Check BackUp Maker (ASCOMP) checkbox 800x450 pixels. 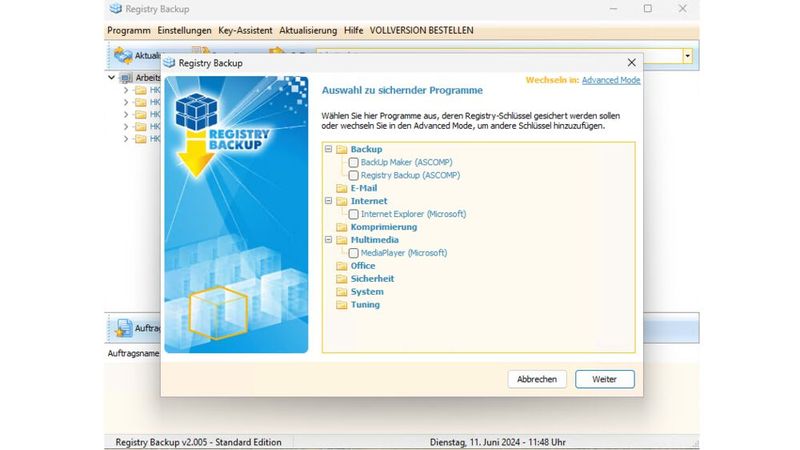point(353,163)
